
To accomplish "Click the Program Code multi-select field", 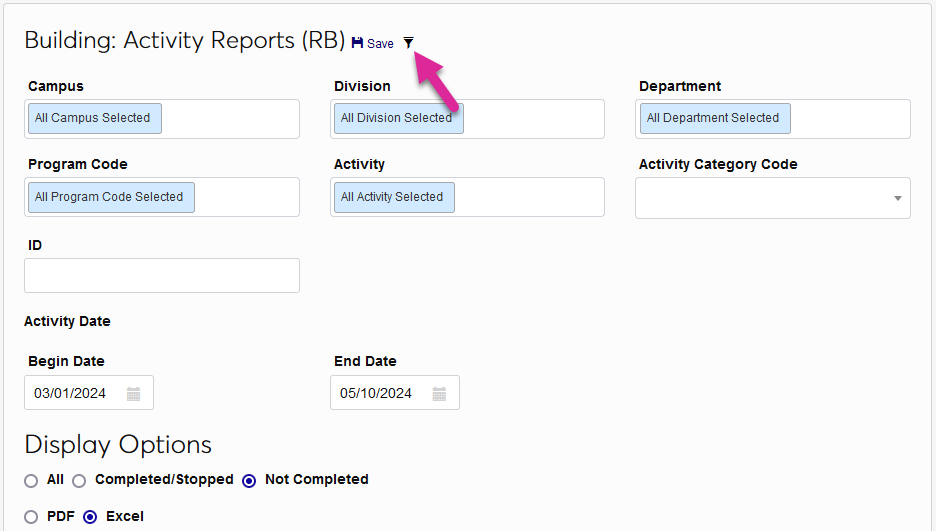I will click(x=162, y=197).
